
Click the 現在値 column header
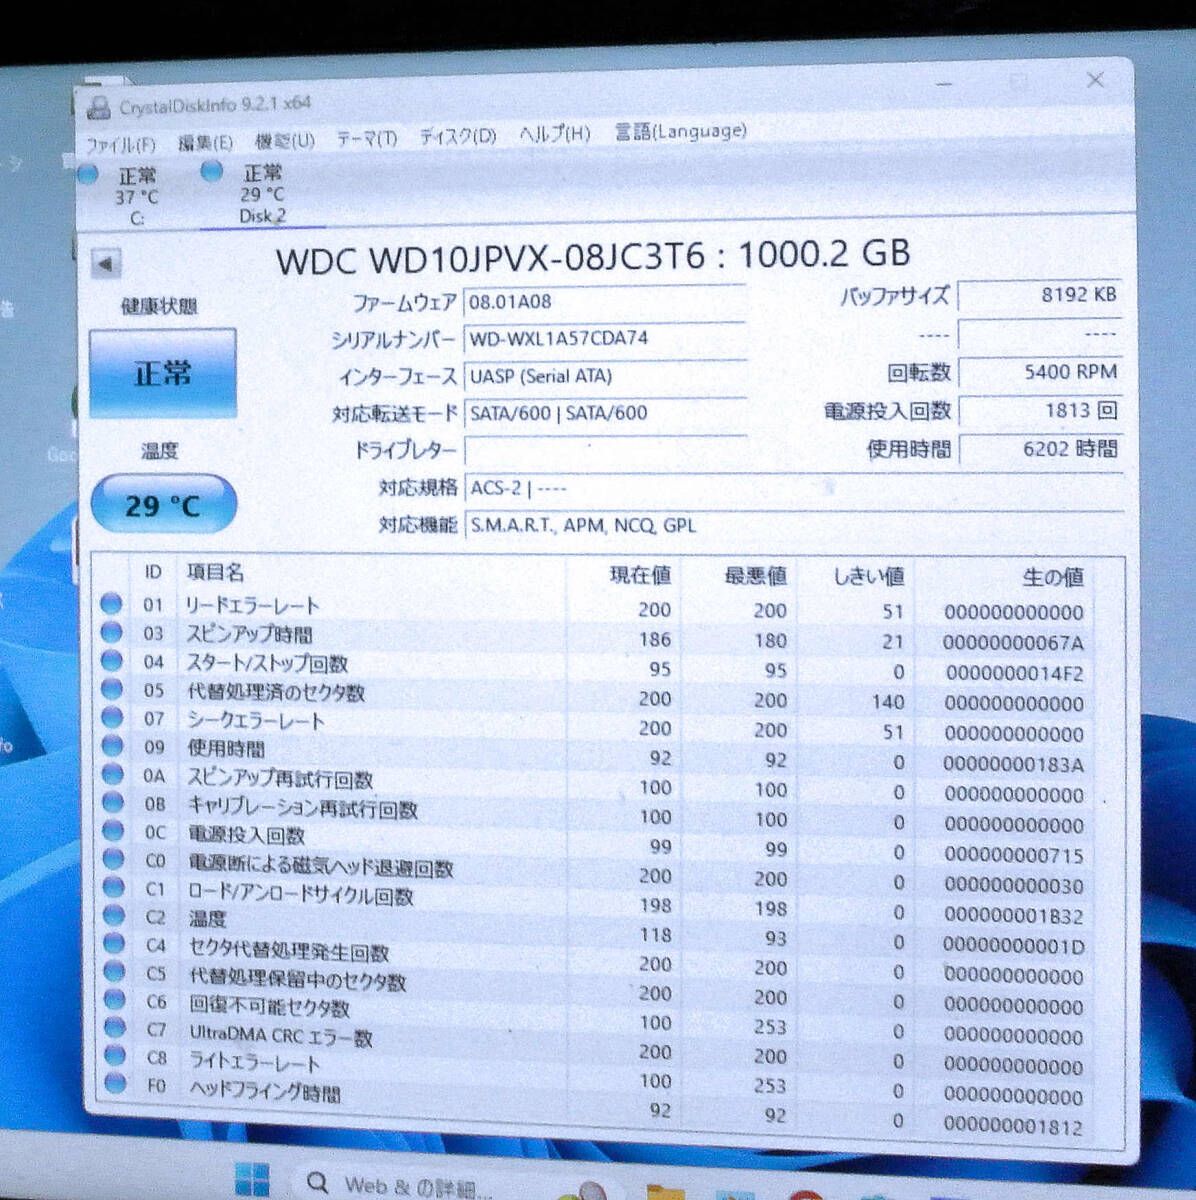tap(641, 575)
